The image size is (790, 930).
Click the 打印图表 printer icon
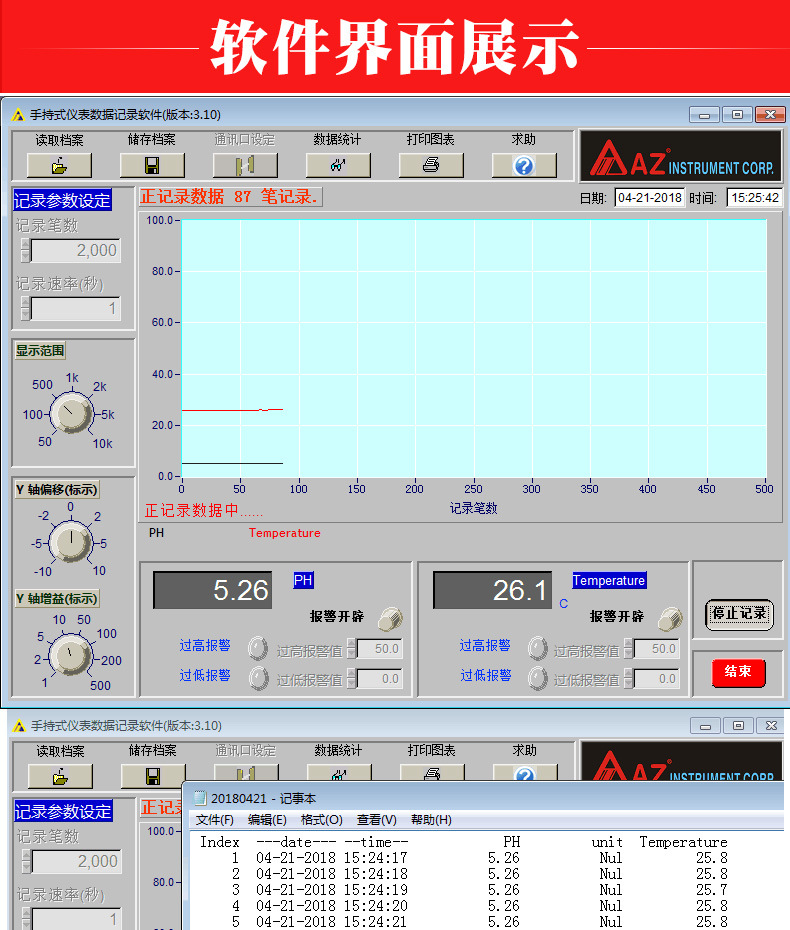(431, 165)
